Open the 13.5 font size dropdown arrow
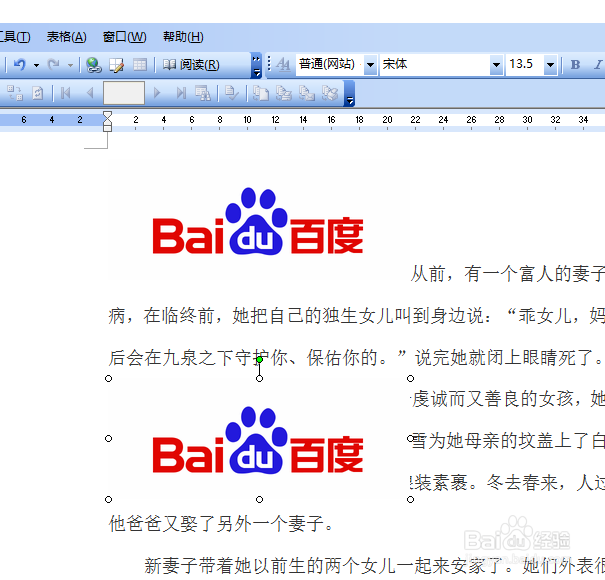 click(551, 64)
